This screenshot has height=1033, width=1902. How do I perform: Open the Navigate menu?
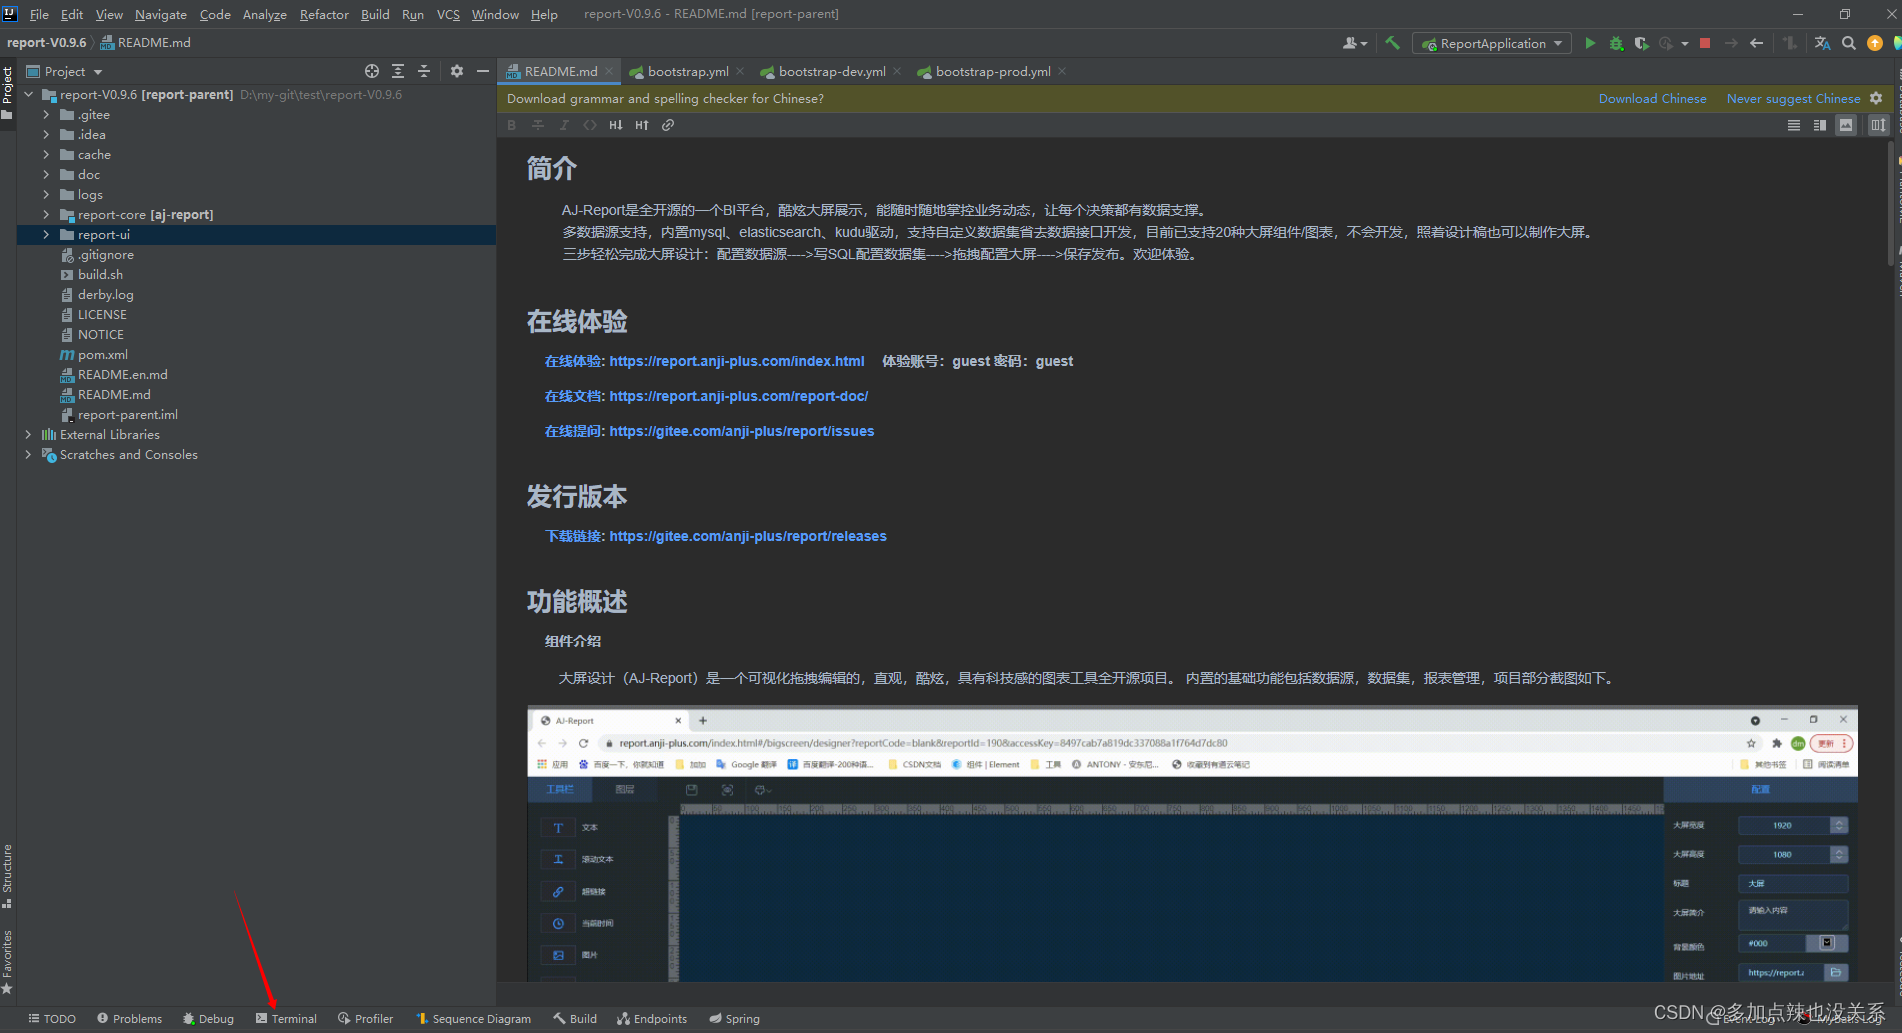click(161, 14)
